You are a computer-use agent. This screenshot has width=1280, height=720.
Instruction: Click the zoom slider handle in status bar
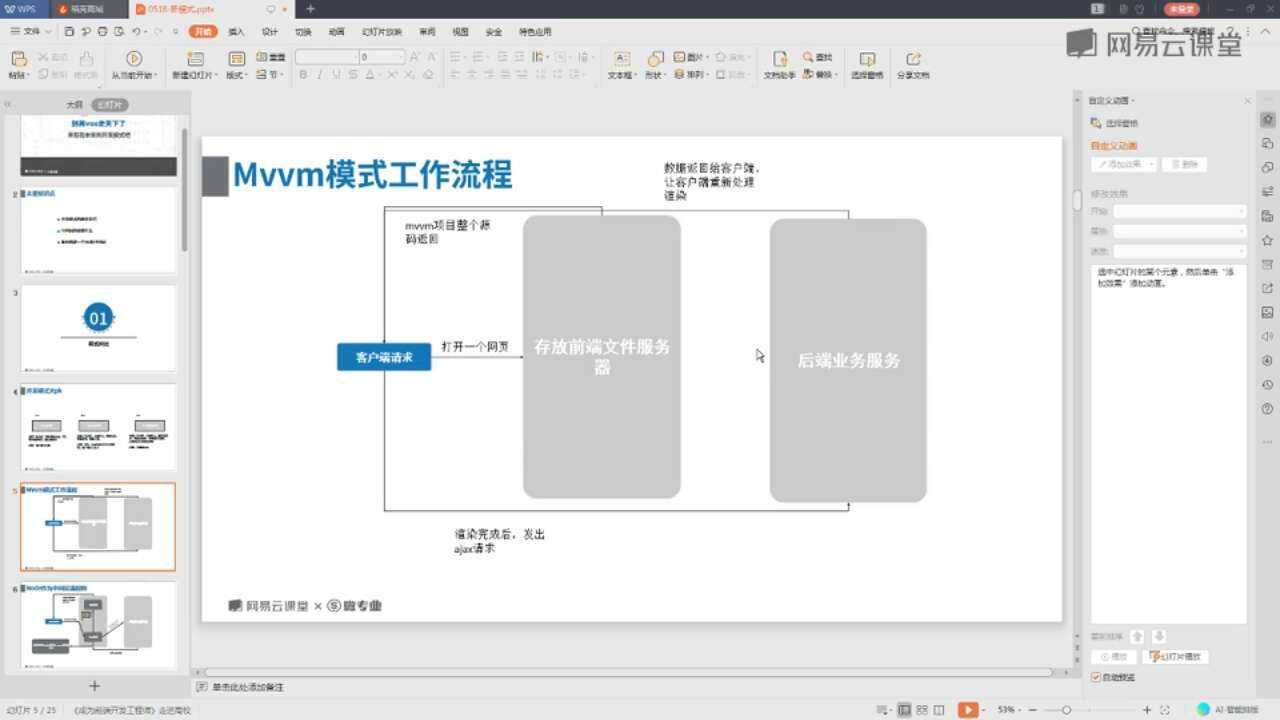pos(1066,710)
